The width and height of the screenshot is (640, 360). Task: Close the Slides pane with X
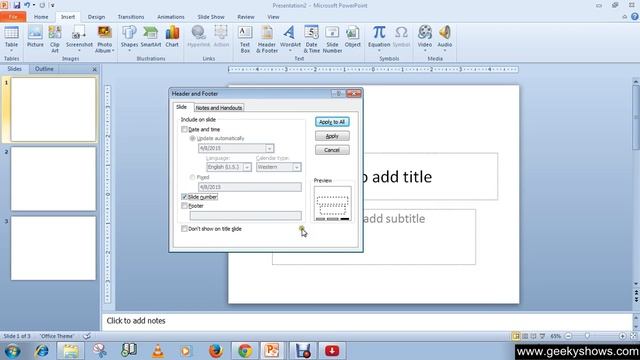coord(94,69)
